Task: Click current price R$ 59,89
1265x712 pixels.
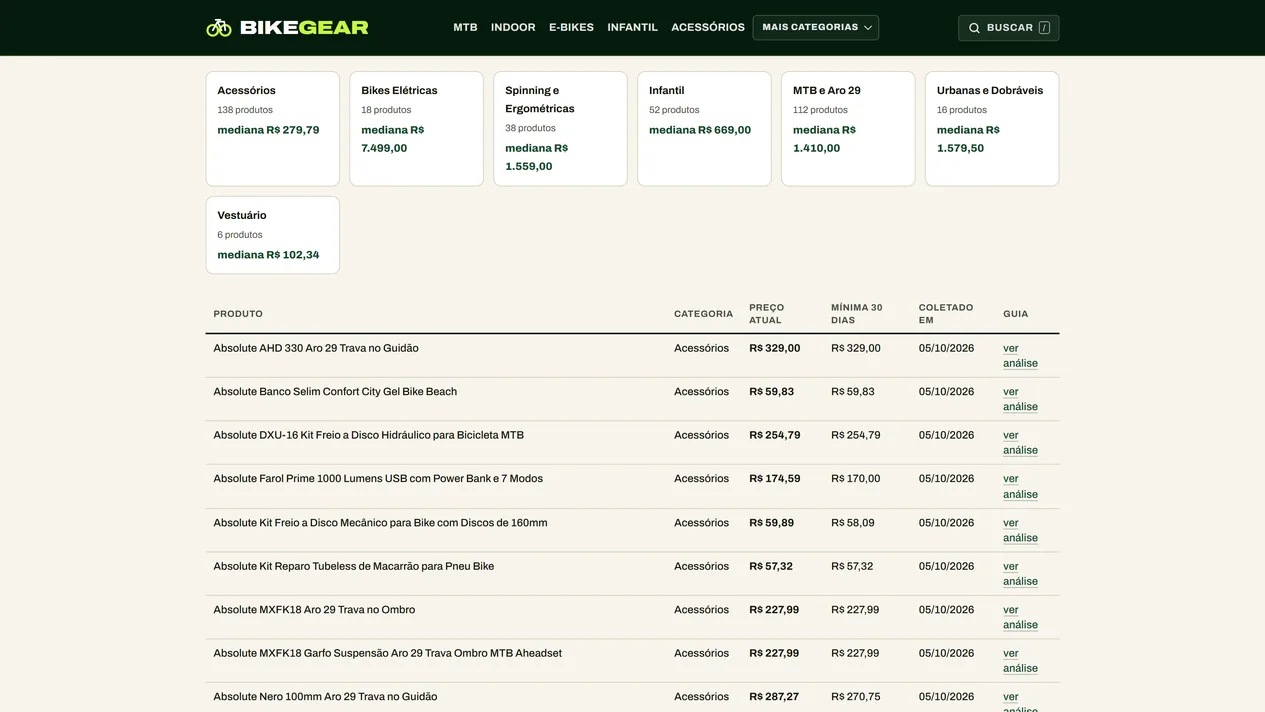Action: point(772,523)
